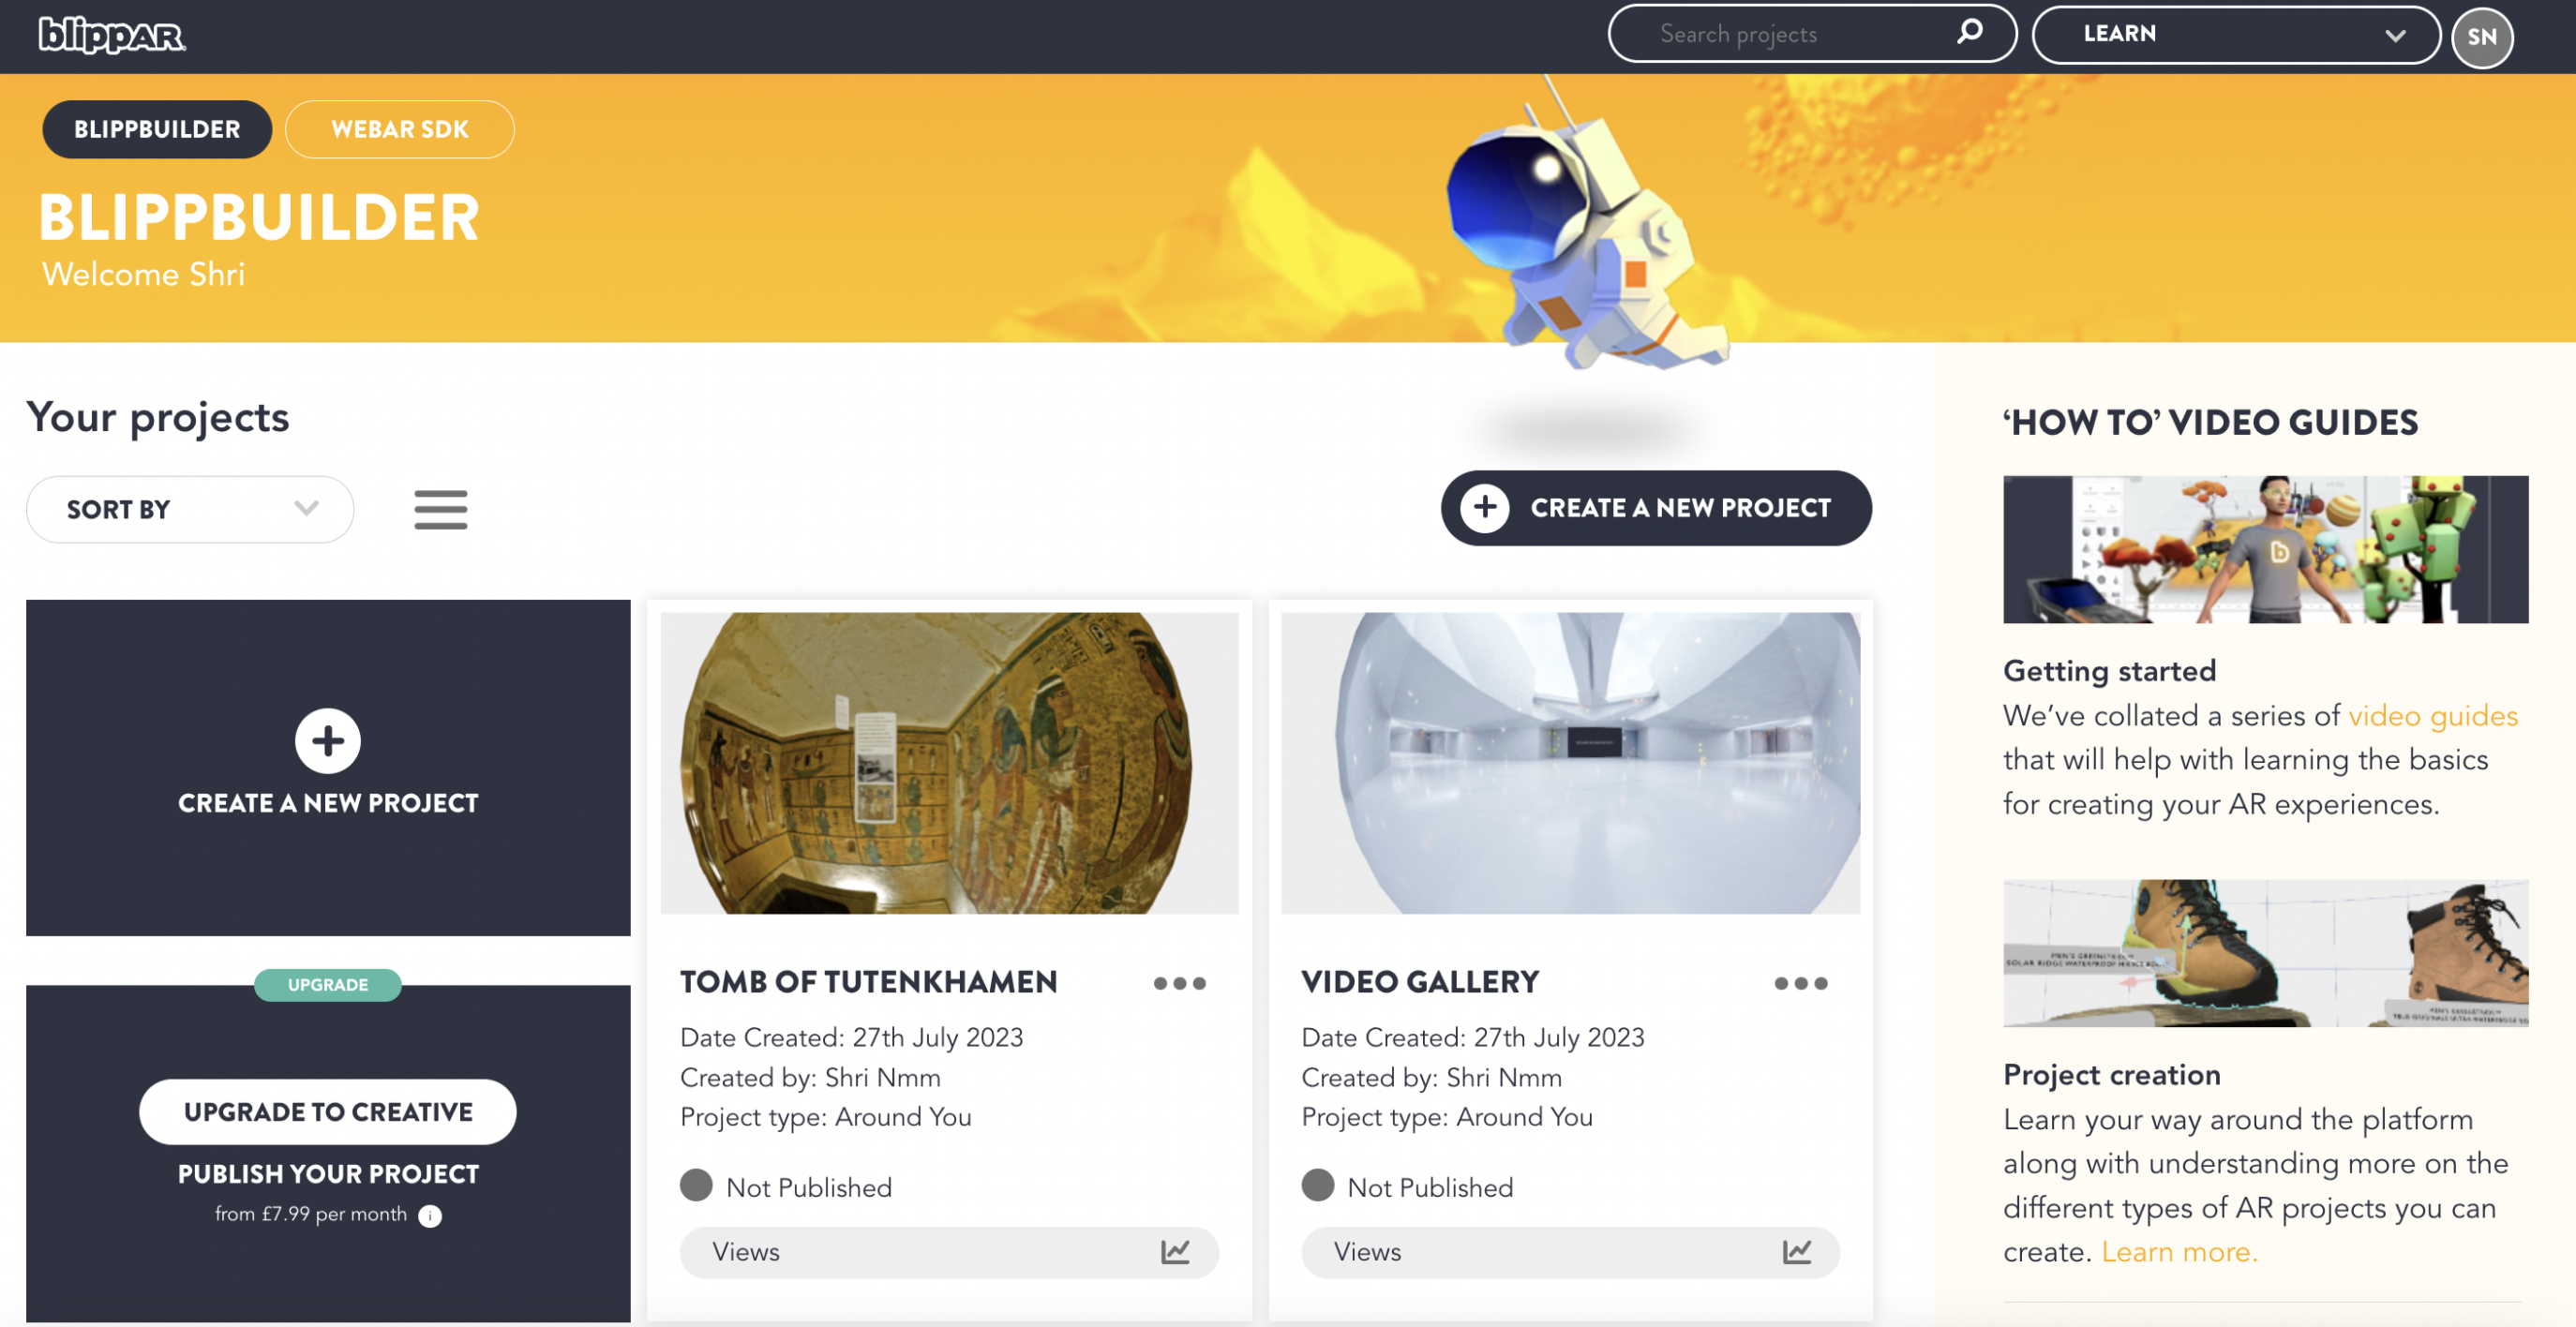
Task: Click the Blippar logo
Action: 112,35
